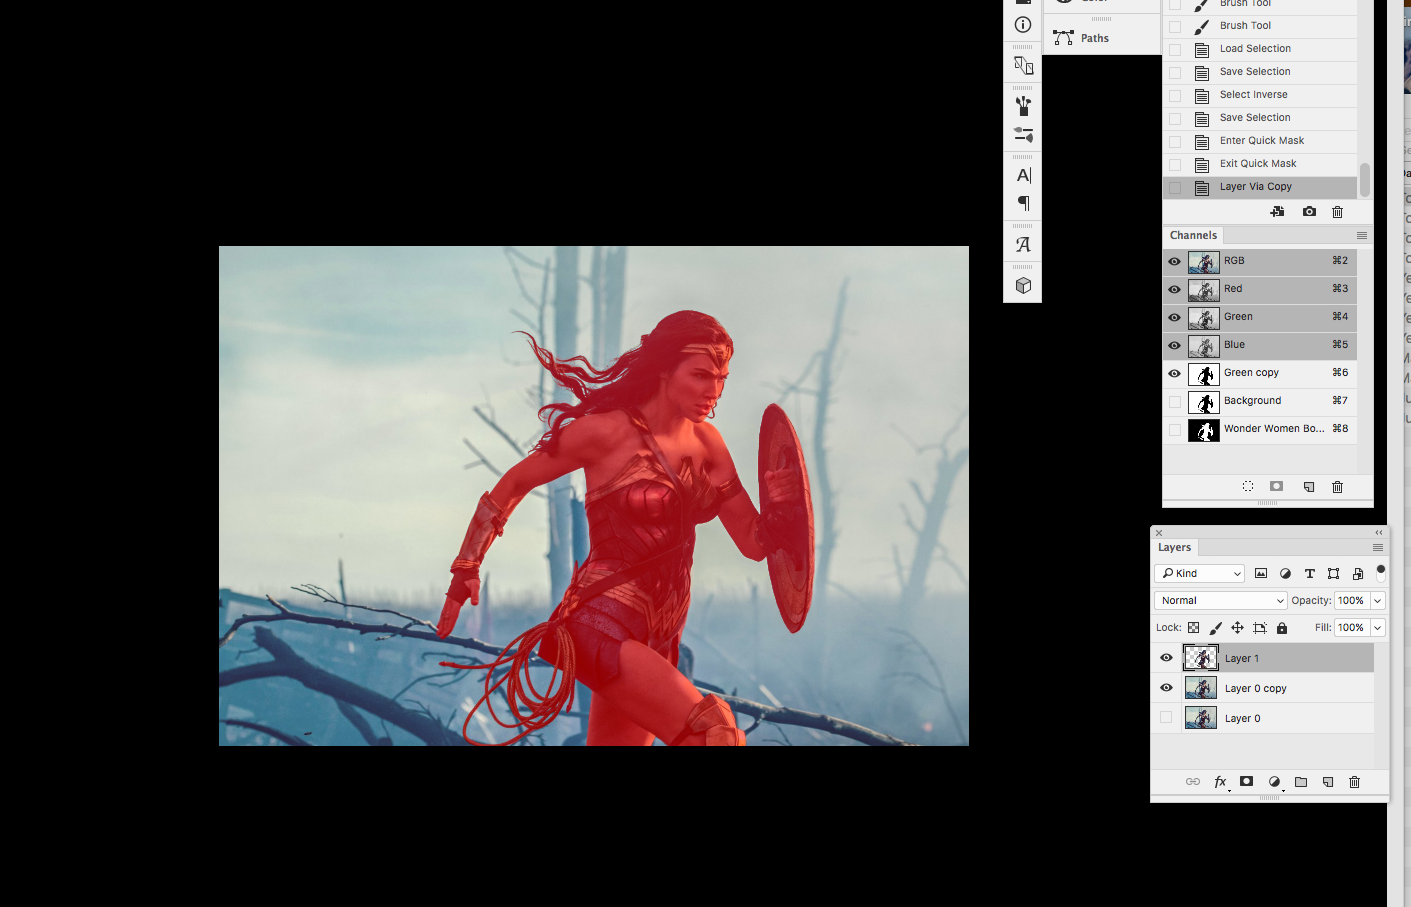The width and height of the screenshot is (1411, 907).
Task: Select the Enter Quick Mask history state
Action: 1260,141
